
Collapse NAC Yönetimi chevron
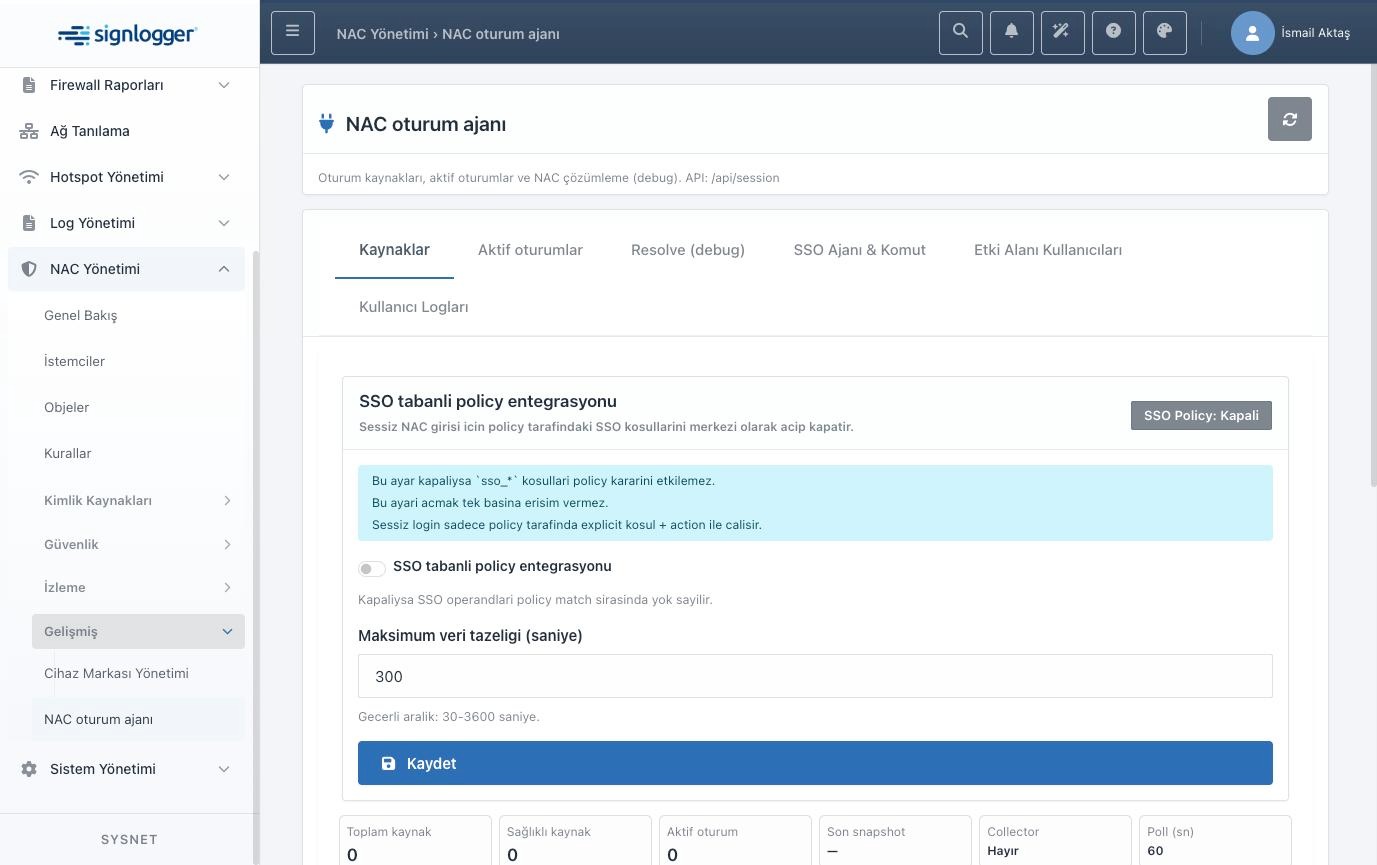[x=224, y=269]
